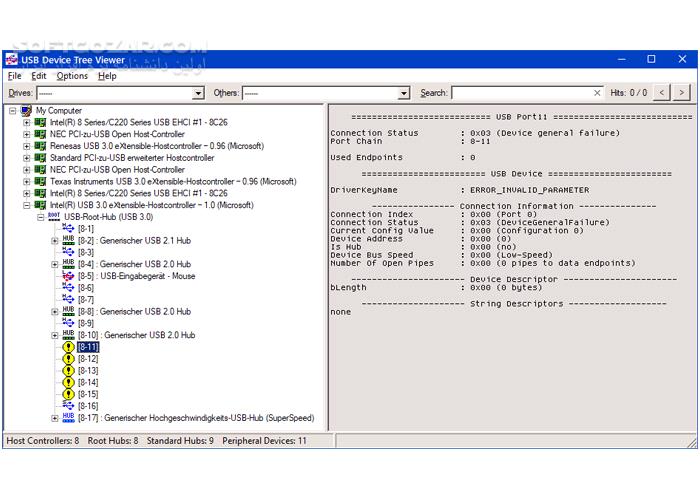Click the USB port icon for [8-6]
Image resolution: width=700 pixels, height=498 pixels.
[x=68, y=288]
